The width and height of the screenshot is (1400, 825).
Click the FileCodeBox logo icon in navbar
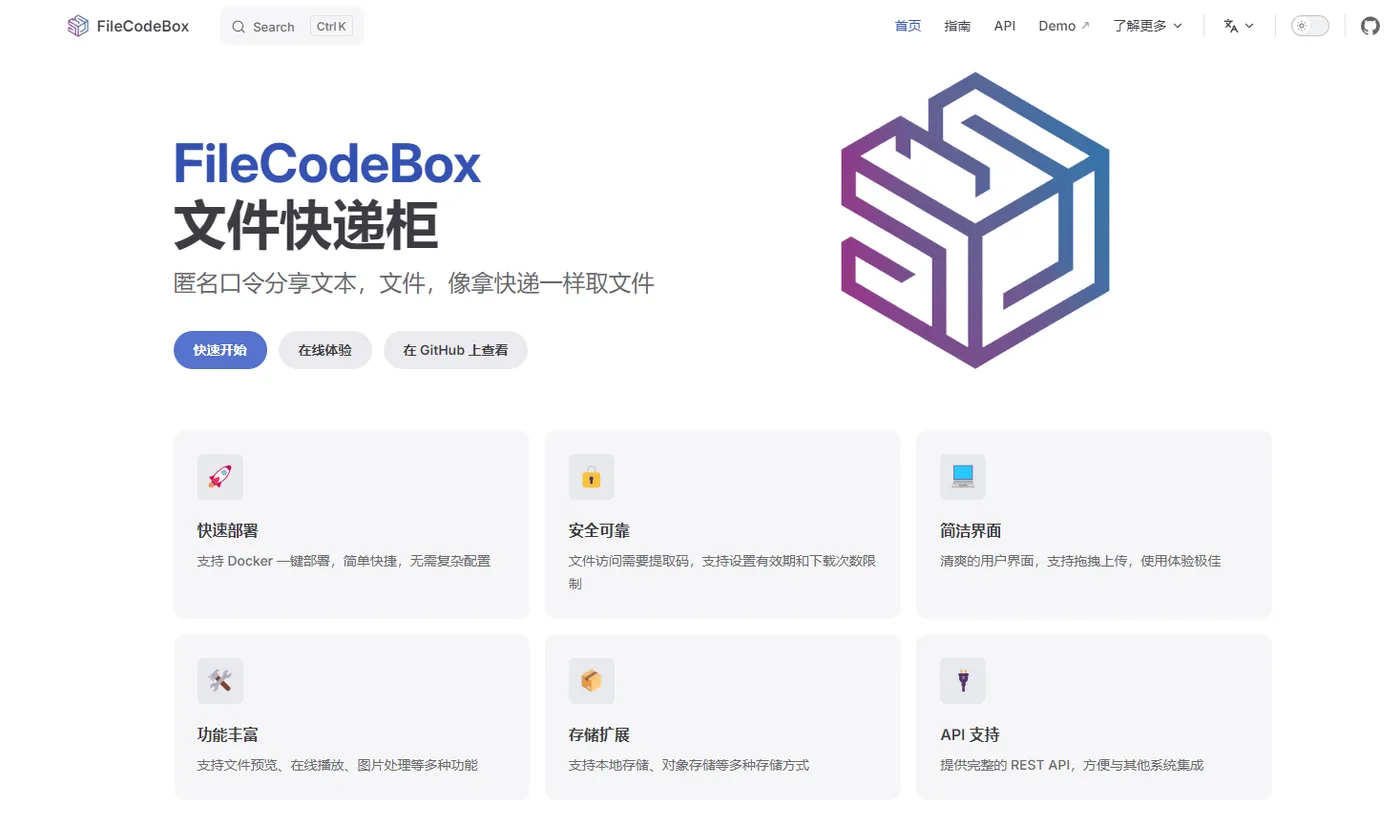[x=78, y=26]
